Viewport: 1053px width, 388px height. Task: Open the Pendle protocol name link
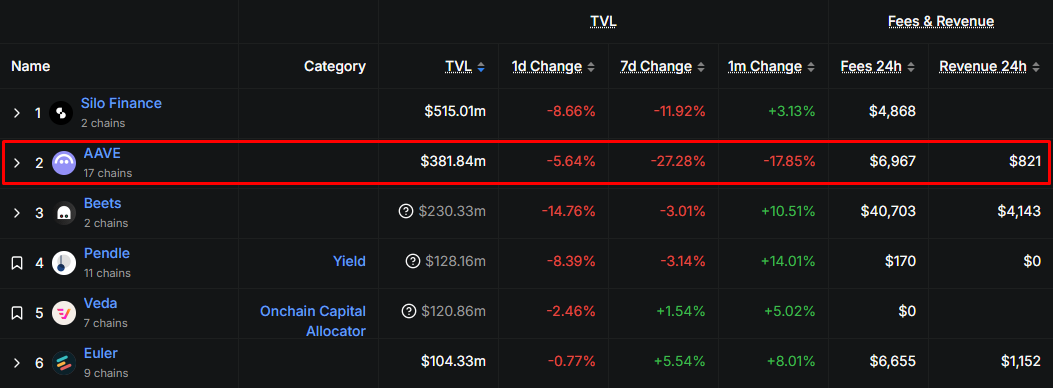(107, 254)
